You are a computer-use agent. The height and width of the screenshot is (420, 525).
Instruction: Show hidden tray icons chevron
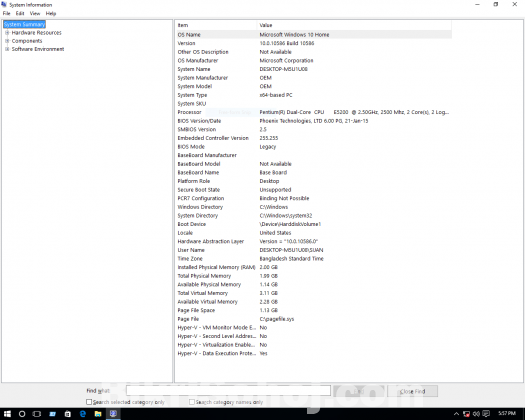456,414
